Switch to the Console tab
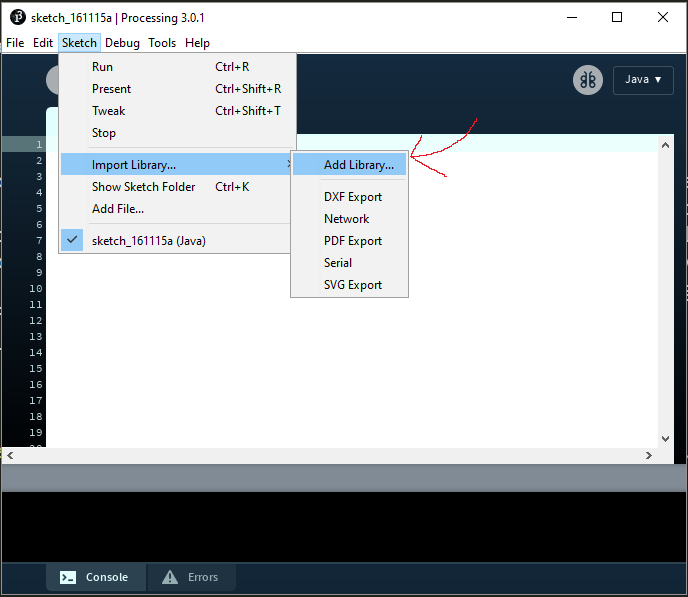 pos(96,577)
